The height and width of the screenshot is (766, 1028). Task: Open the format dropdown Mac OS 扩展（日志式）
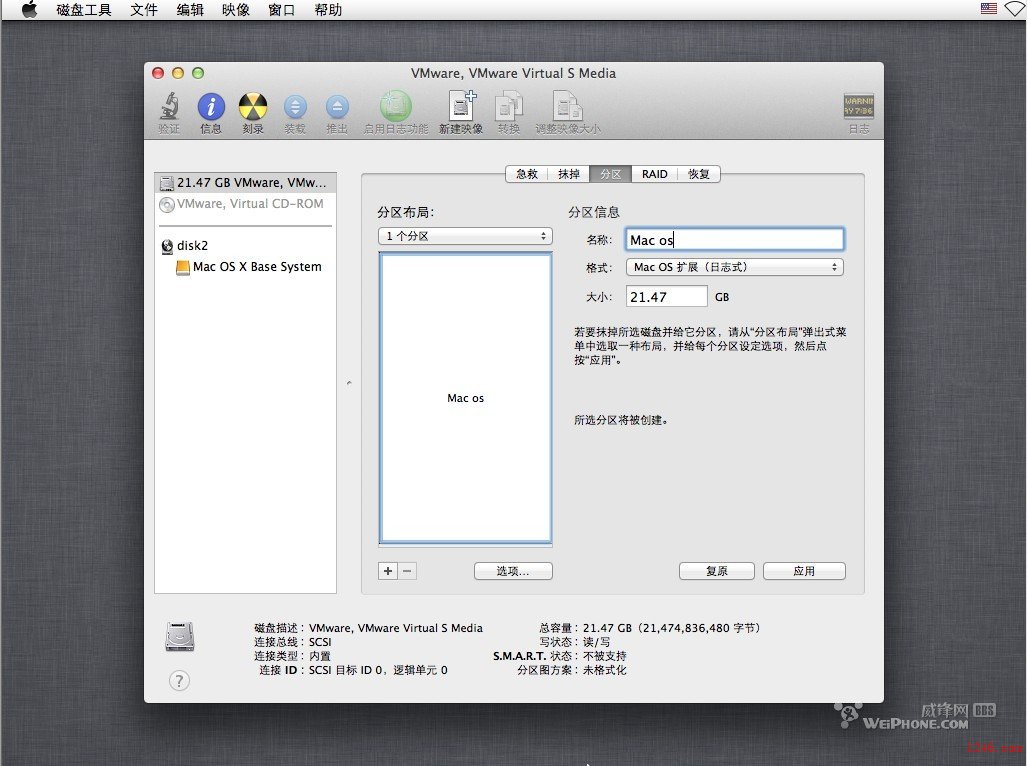(735, 267)
